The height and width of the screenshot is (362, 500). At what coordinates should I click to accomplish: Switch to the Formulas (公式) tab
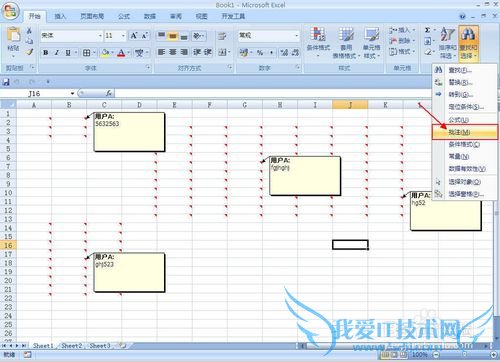click(x=124, y=16)
